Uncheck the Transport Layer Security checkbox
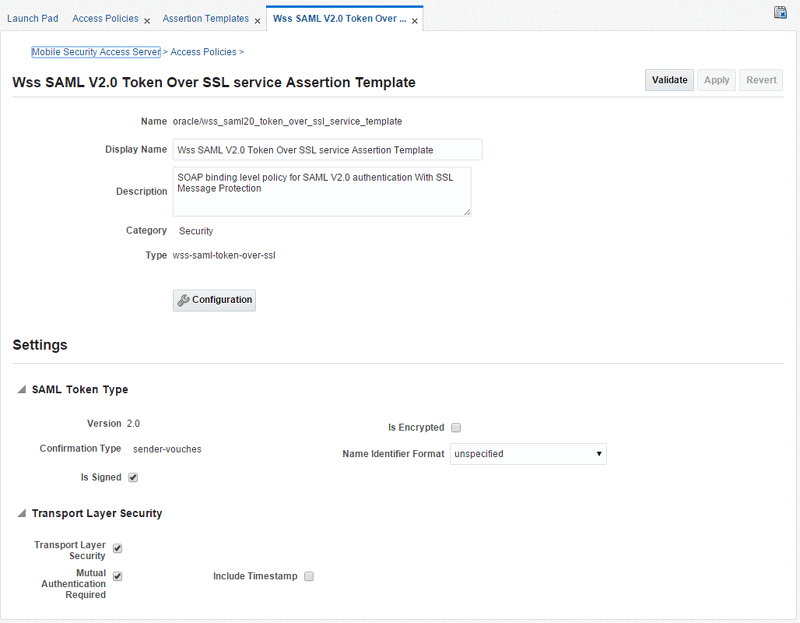Screen dimensions: 800x623 point(117,549)
